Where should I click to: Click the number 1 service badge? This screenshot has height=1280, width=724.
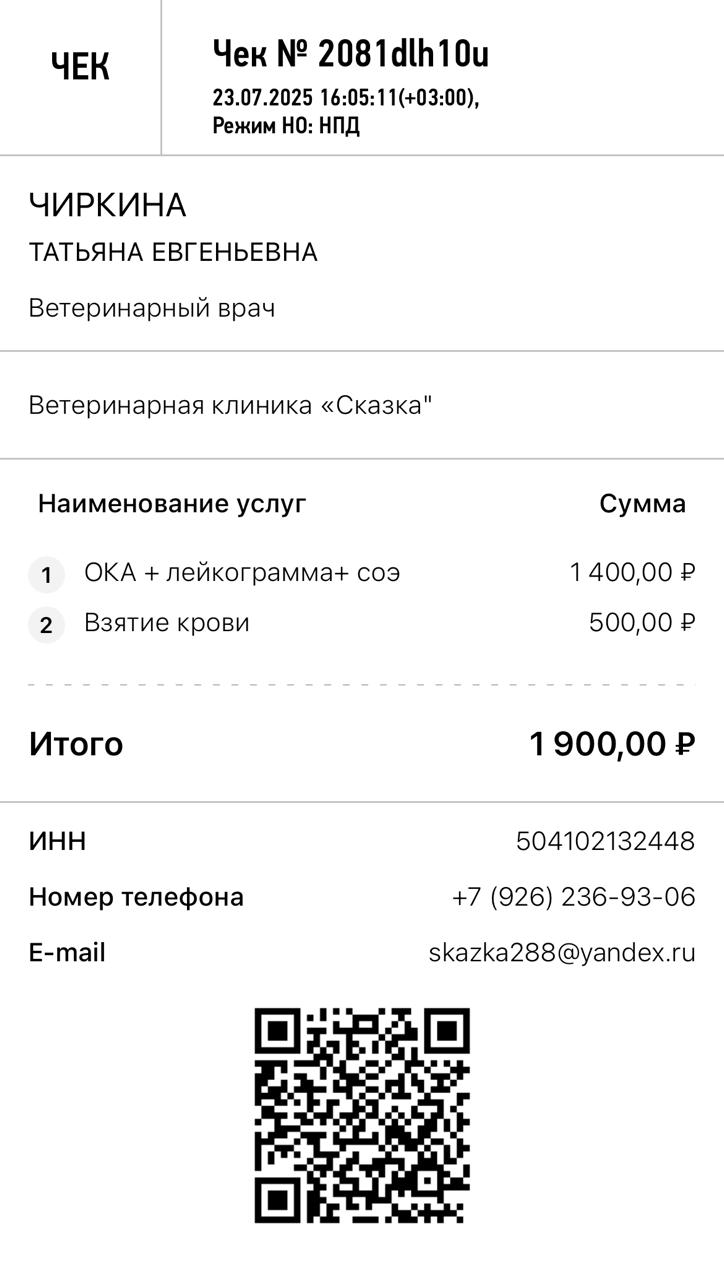46,576
